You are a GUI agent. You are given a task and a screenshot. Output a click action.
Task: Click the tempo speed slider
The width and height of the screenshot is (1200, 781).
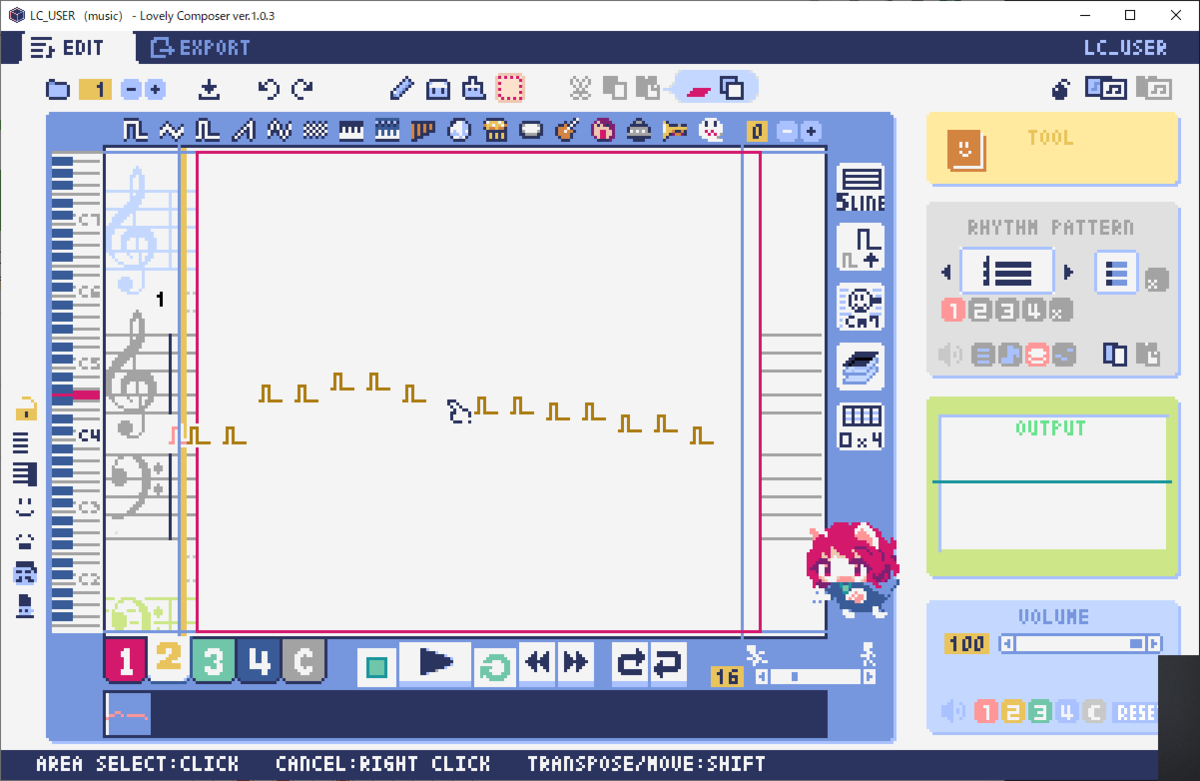(815, 677)
